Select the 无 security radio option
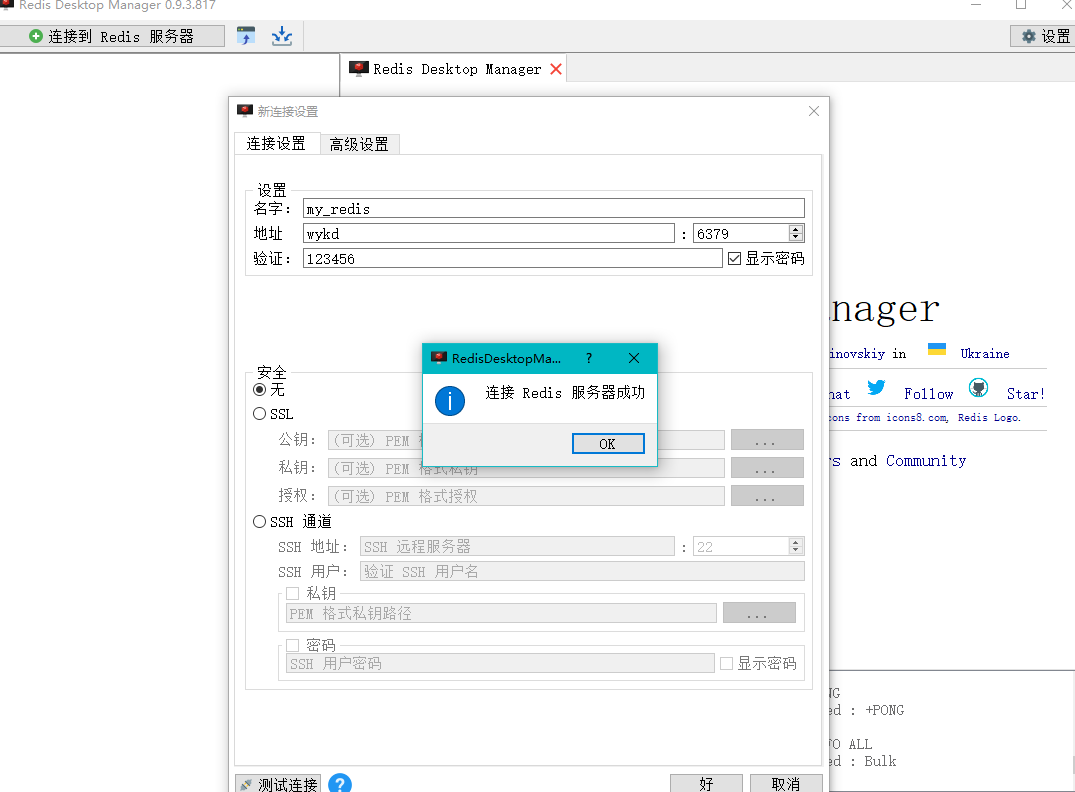1075x792 pixels. [x=260, y=389]
